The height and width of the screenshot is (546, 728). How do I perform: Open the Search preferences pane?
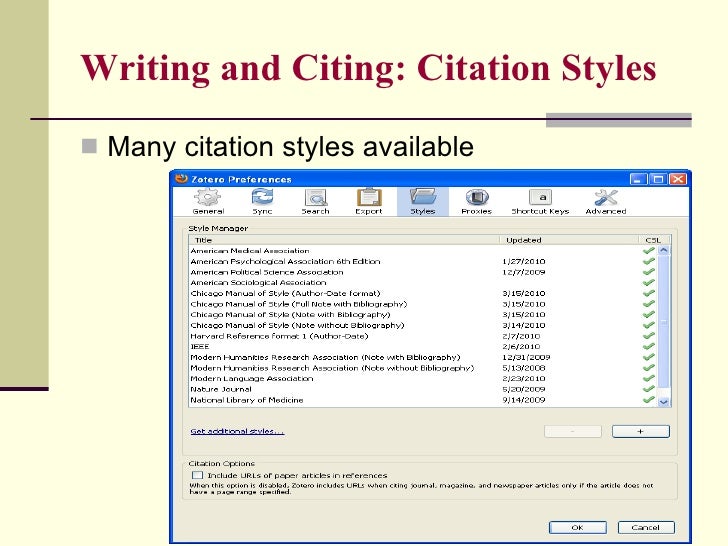click(x=315, y=201)
